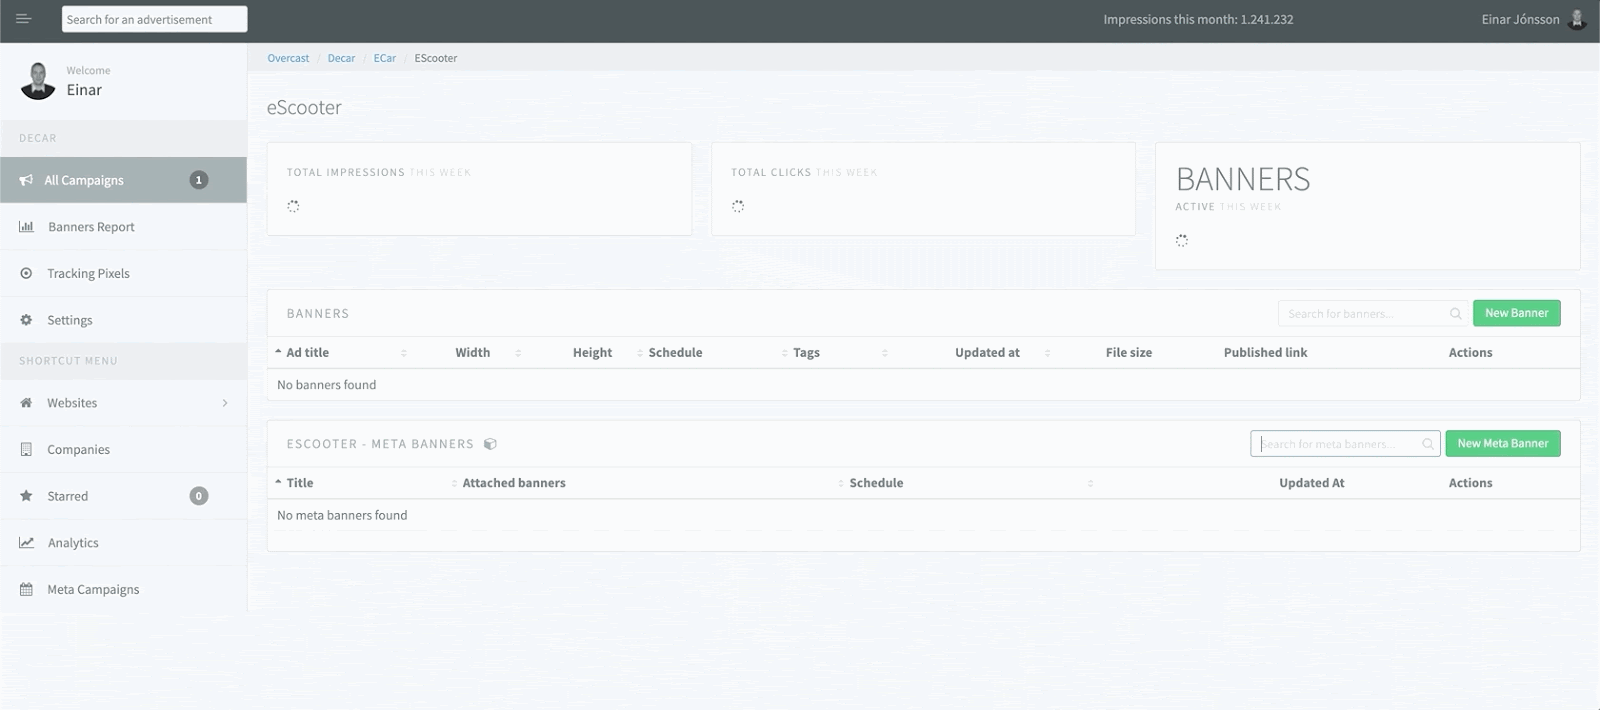The width and height of the screenshot is (1600, 710).
Task: Open Companies from the shortcut menu
Action: click(x=78, y=450)
